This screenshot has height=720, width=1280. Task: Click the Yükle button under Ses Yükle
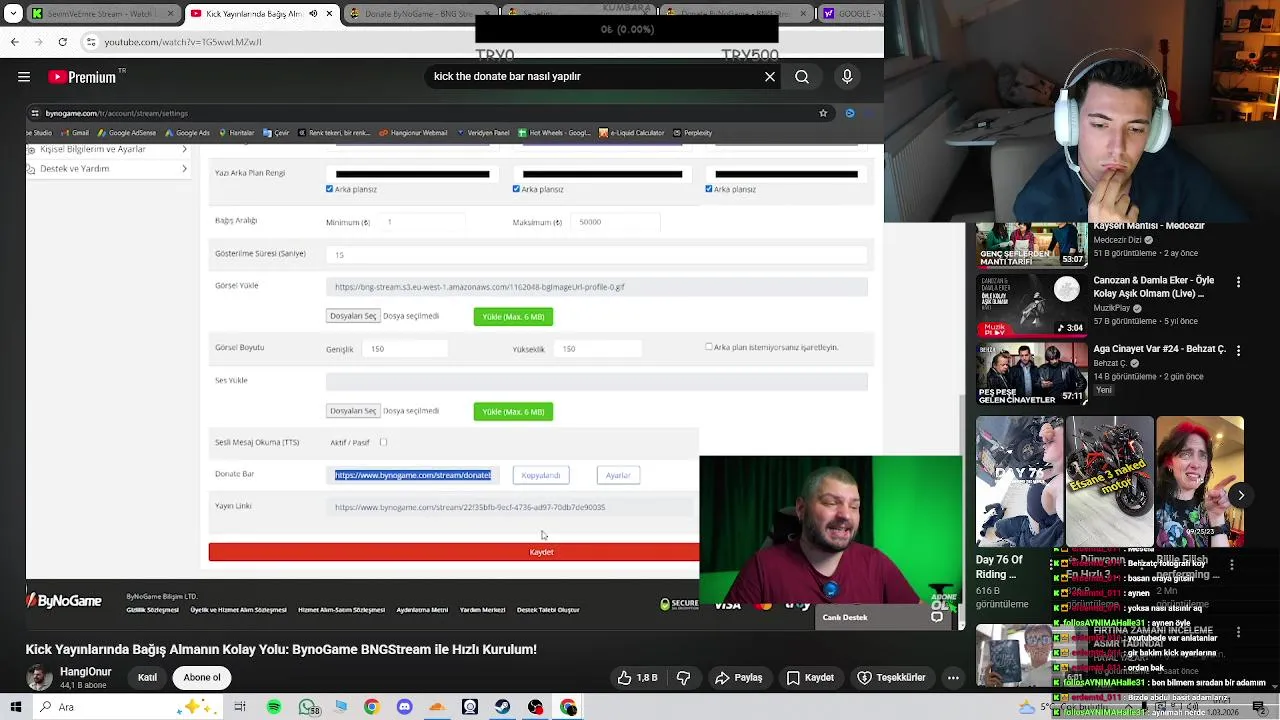pyautogui.click(x=513, y=412)
